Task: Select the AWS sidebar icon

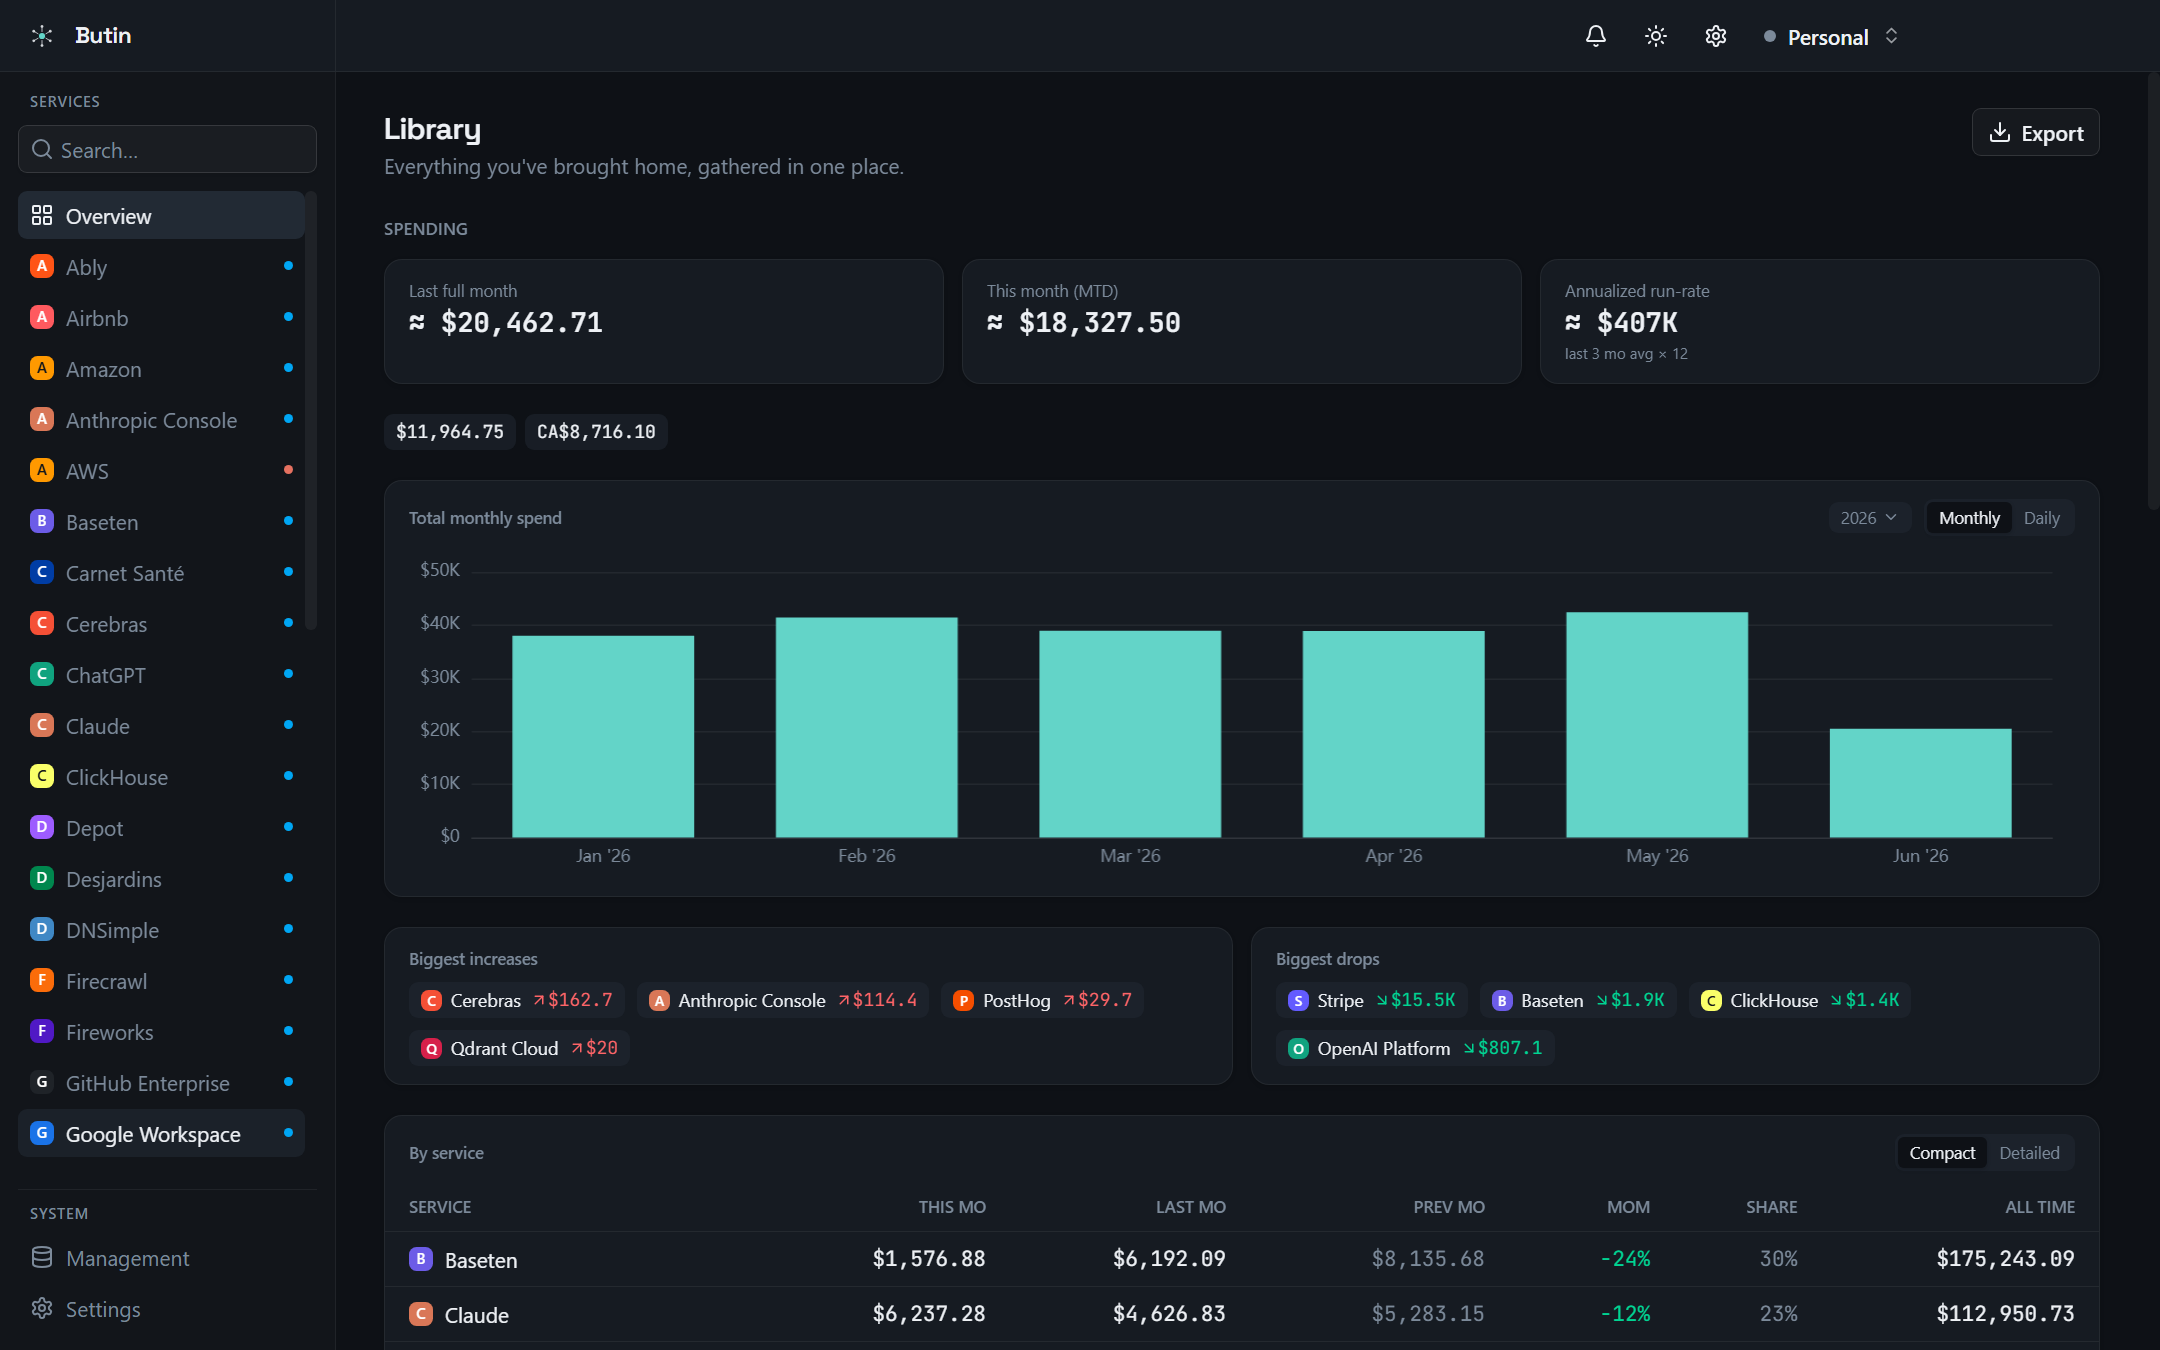Action: point(42,470)
